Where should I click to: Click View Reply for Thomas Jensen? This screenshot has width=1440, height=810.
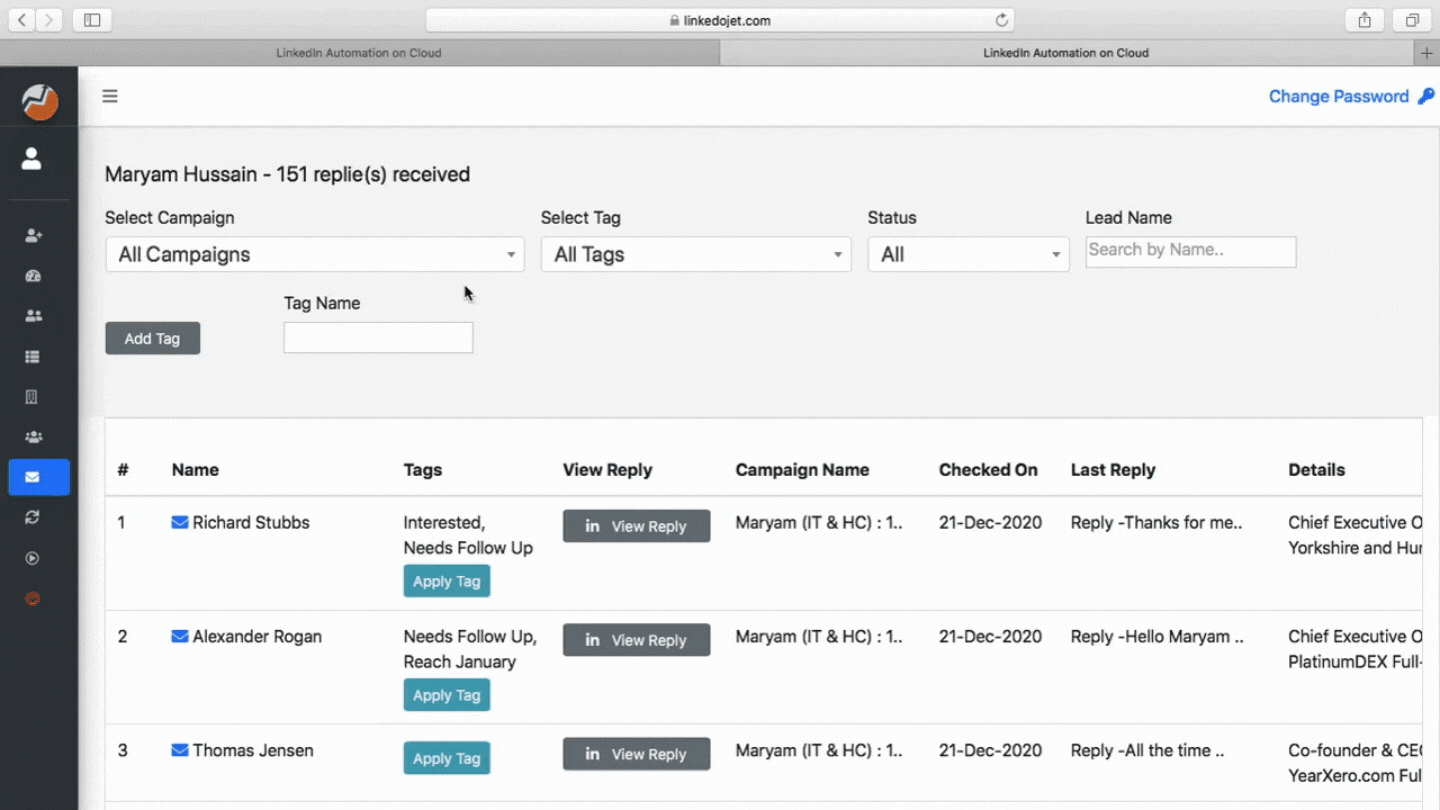637,754
